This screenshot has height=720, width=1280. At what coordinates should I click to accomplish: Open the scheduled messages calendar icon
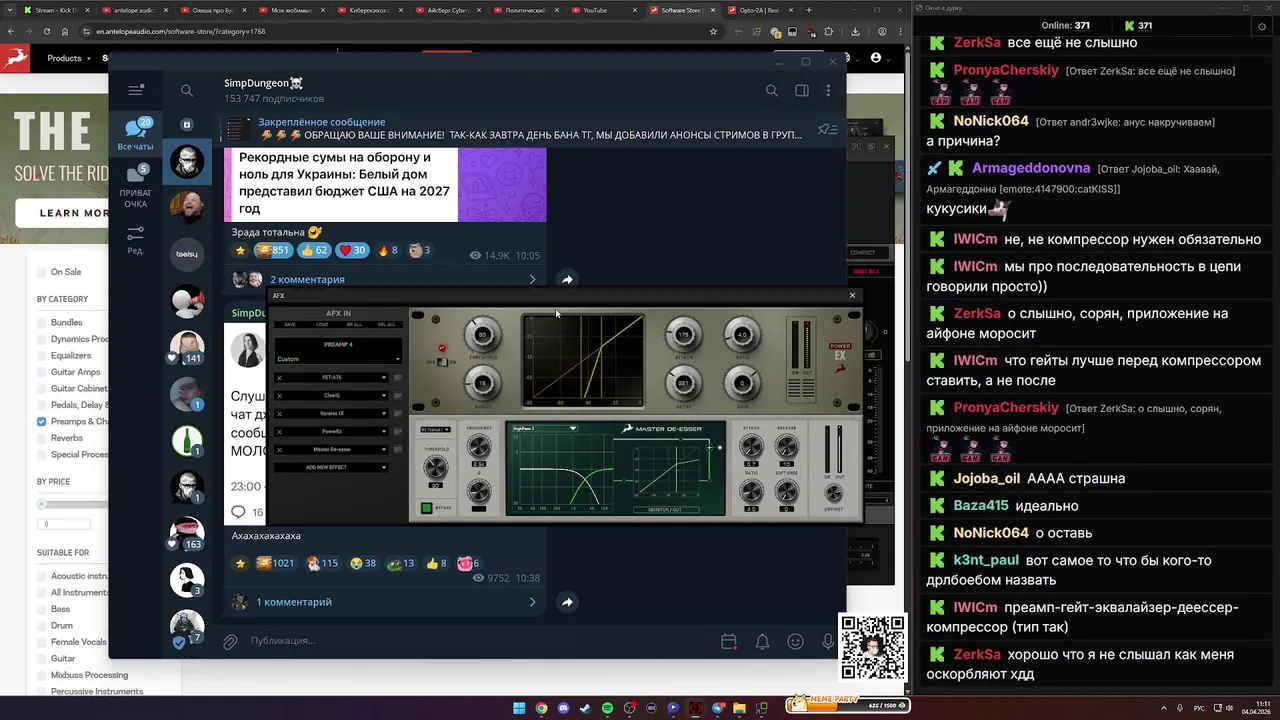point(728,641)
